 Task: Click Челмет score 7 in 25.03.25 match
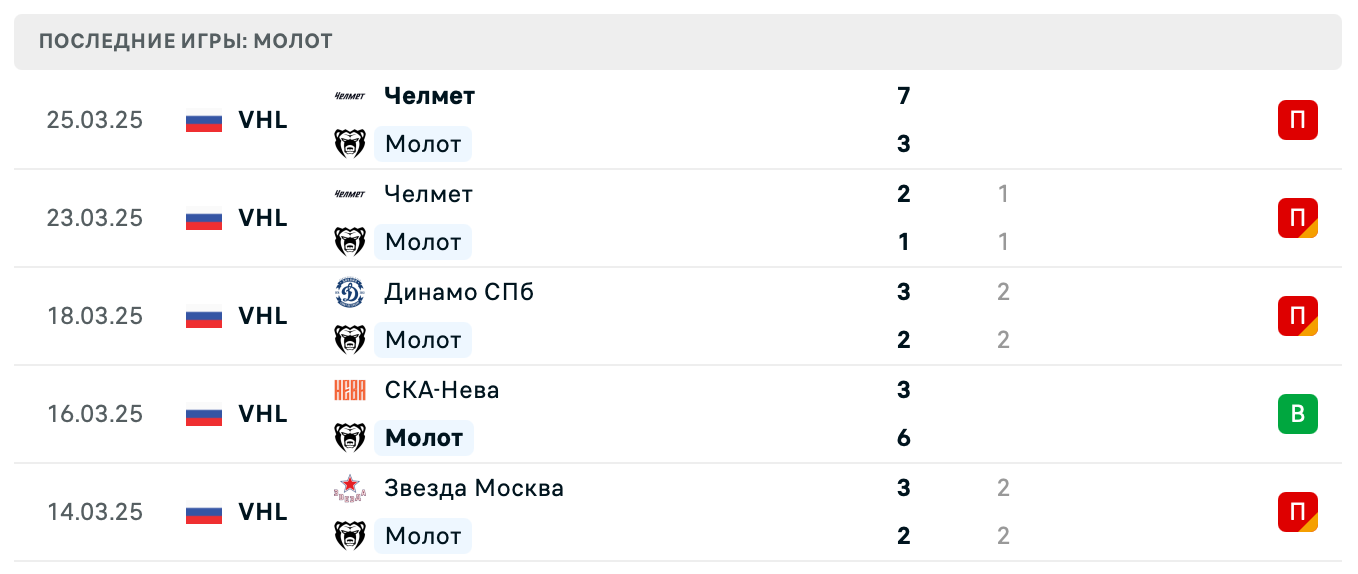coord(904,97)
